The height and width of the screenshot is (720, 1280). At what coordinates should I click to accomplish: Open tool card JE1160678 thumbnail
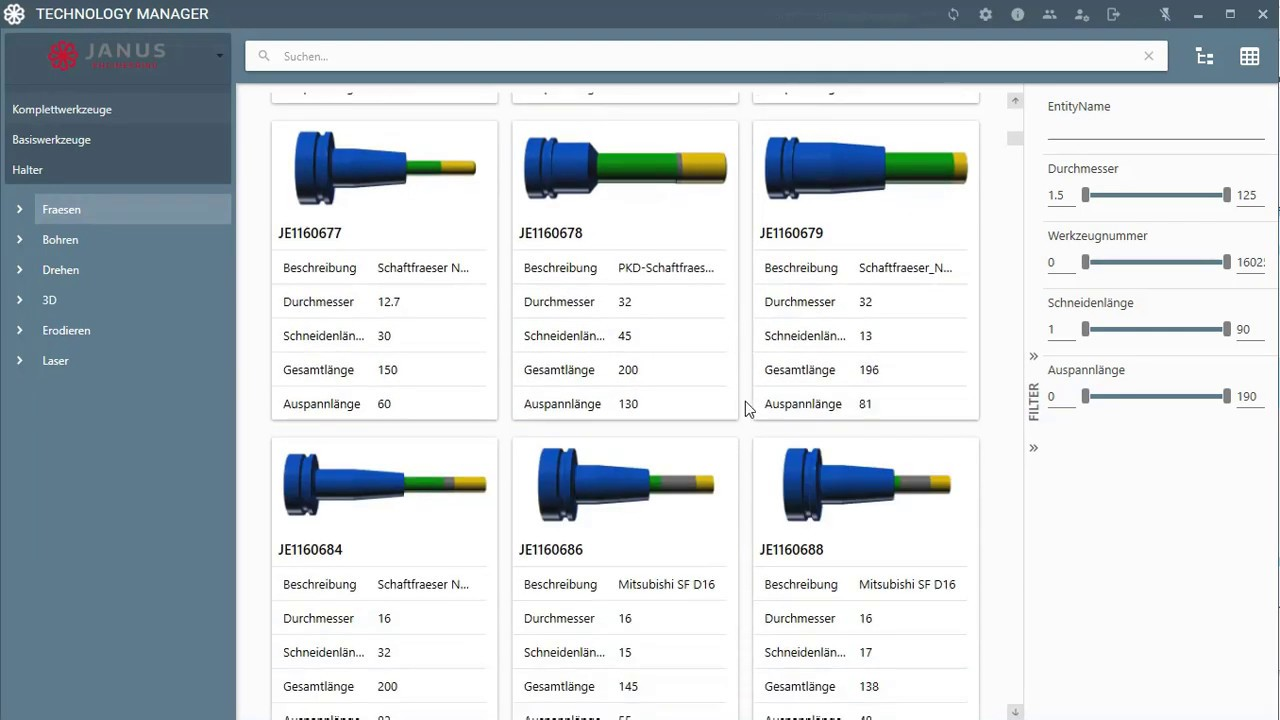pyautogui.click(x=625, y=167)
